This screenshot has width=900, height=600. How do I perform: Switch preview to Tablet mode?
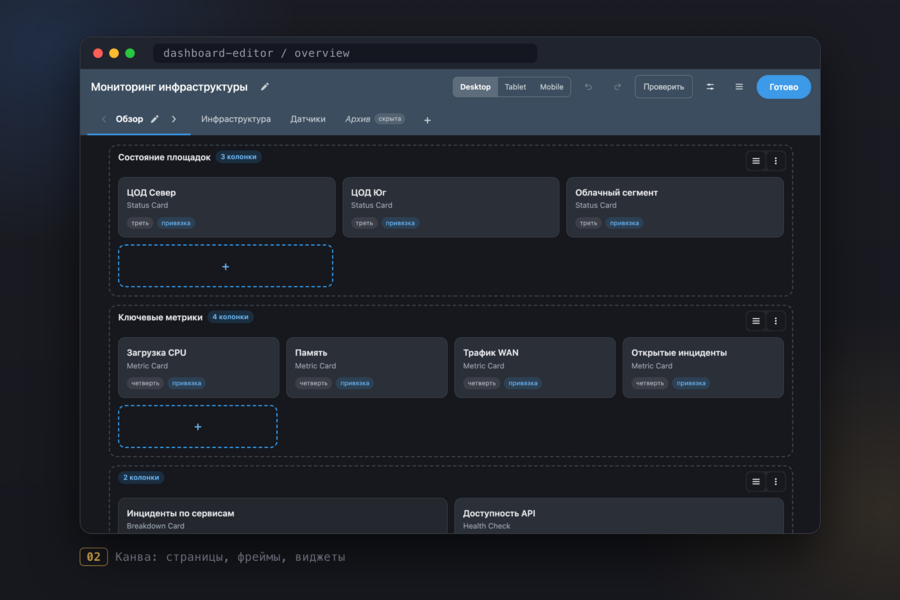[515, 87]
